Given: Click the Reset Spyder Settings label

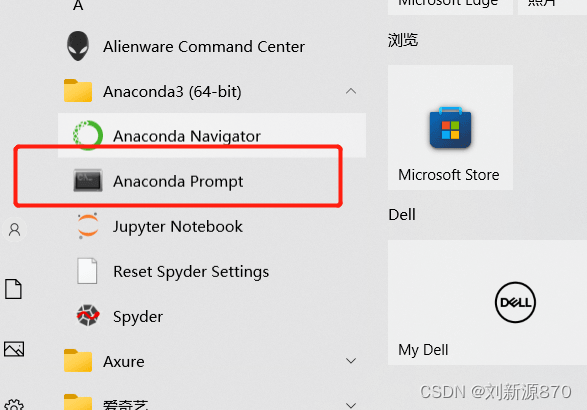Looking at the screenshot, I should click(191, 271).
